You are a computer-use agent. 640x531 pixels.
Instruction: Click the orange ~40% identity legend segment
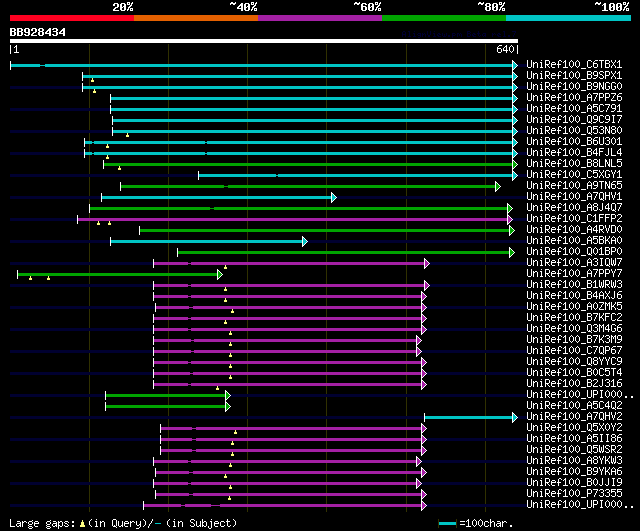(x=196, y=18)
